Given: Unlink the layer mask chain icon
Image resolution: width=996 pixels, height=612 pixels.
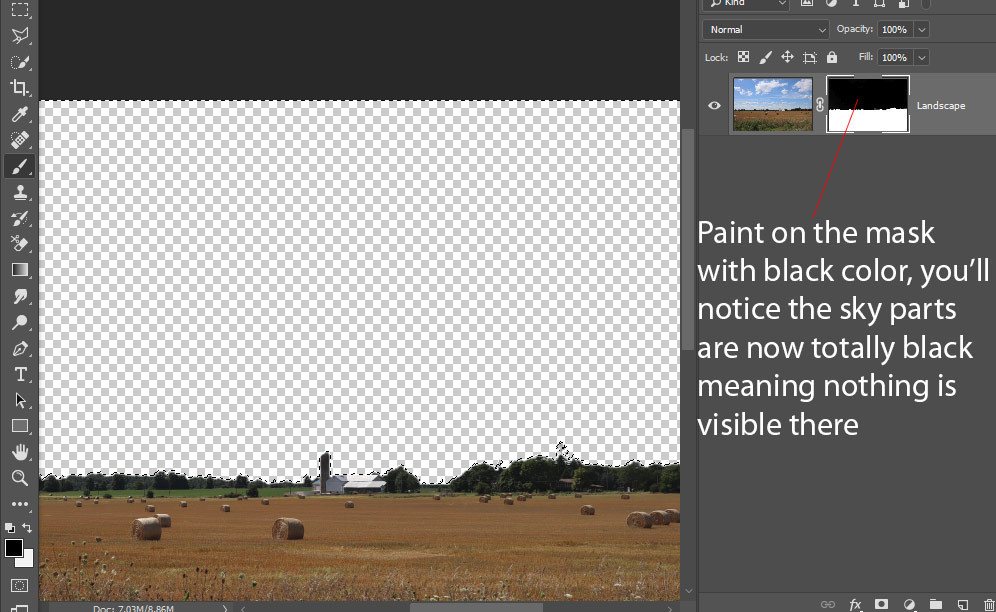Looking at the screenshot, I should [820, 105].
